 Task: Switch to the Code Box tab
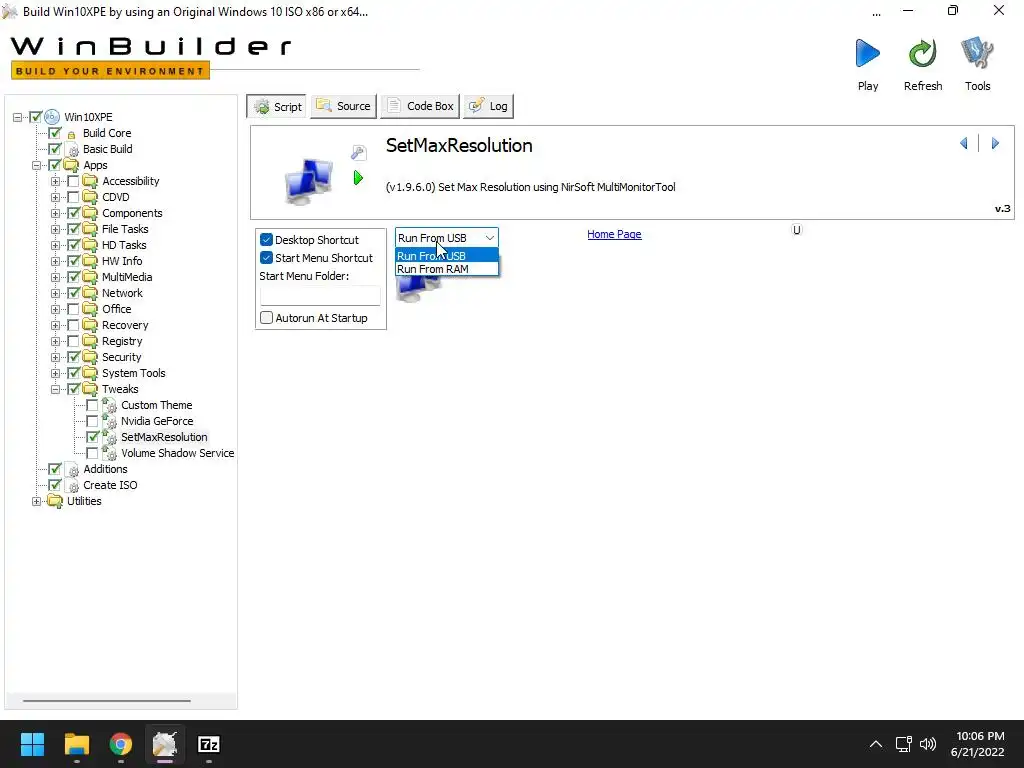tap(420, 106)
